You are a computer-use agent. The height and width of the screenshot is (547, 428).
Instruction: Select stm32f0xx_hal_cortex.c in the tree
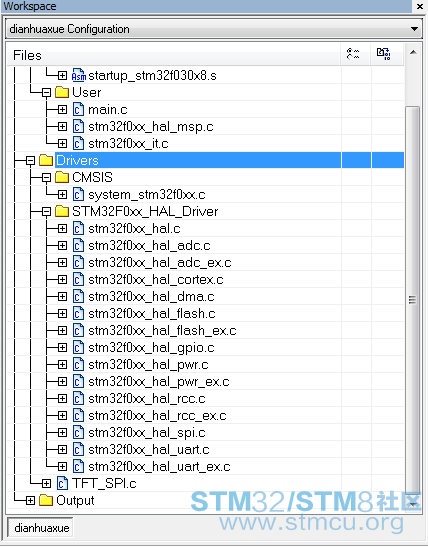[156, 279]
